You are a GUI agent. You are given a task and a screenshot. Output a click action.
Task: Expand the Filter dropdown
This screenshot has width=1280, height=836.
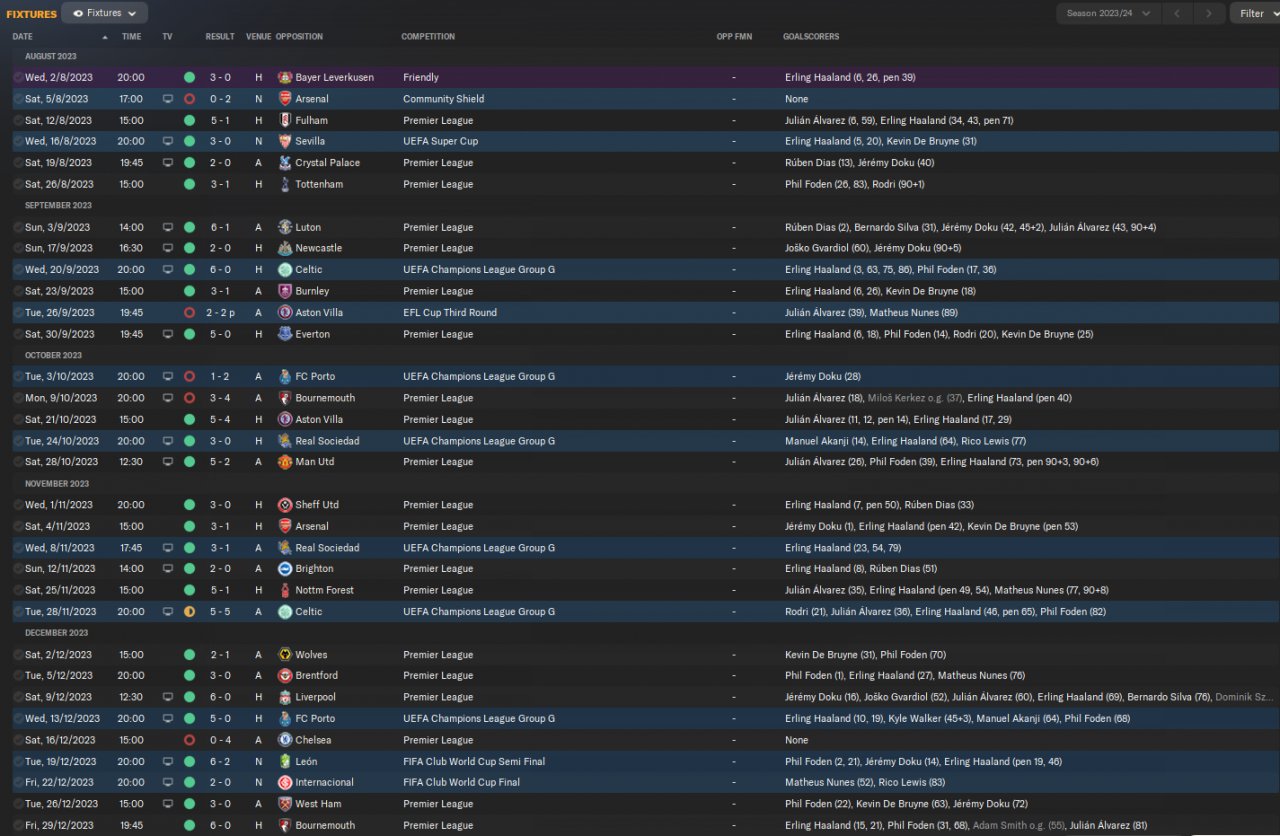[x=1257, y=13]
